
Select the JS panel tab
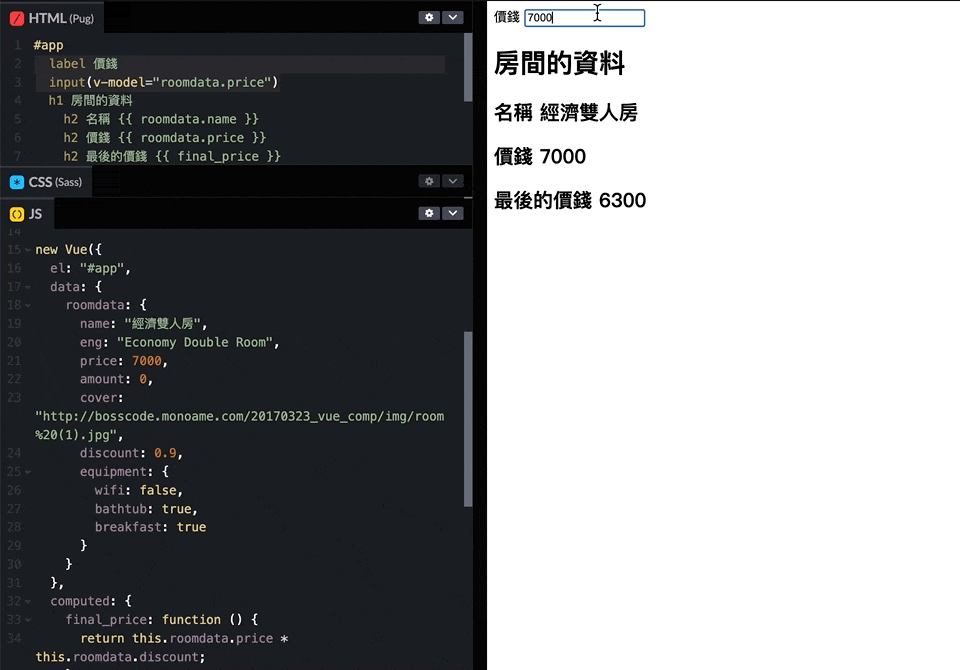[x=27, y=214]
